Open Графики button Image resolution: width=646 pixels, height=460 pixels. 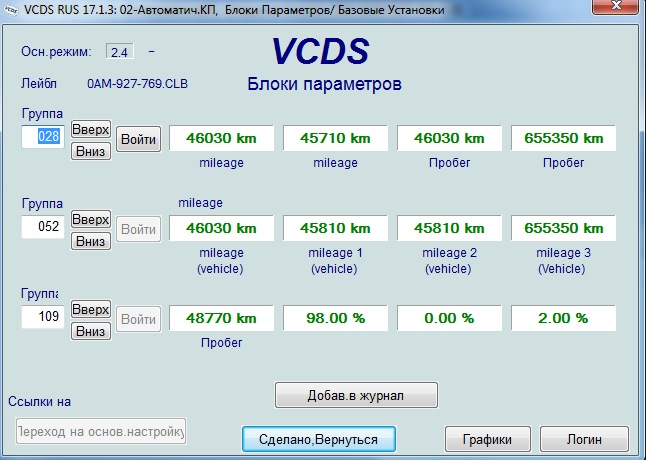487,439
